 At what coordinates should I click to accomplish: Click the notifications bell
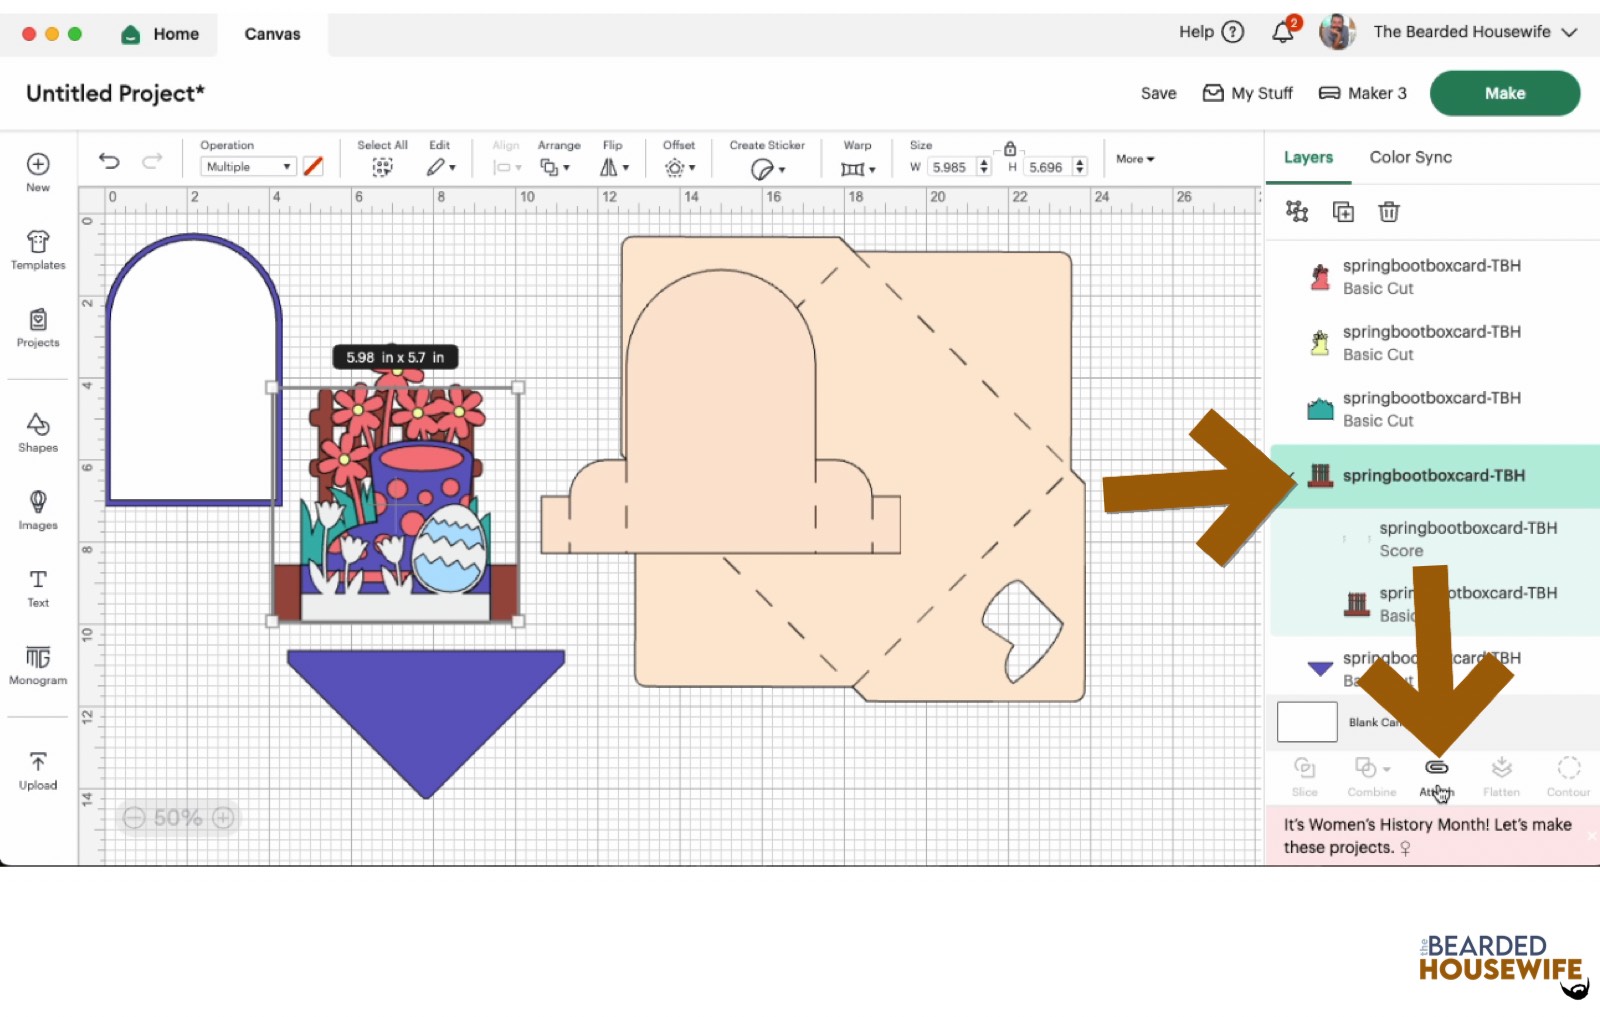(1282, 32)
